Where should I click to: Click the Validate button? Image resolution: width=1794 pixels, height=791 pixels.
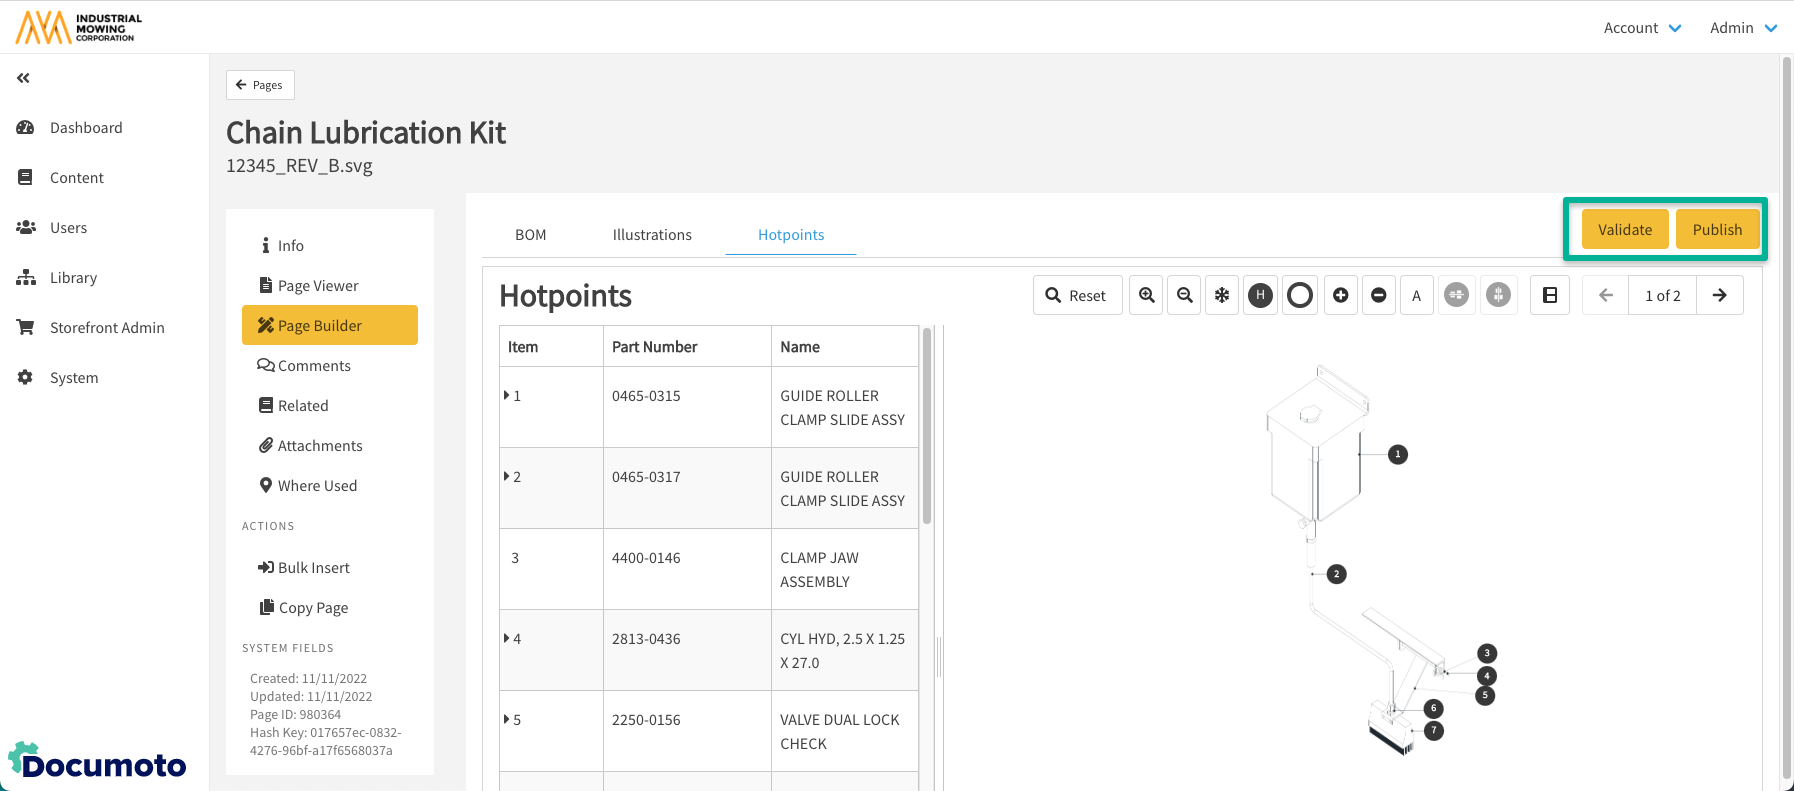1625,229
